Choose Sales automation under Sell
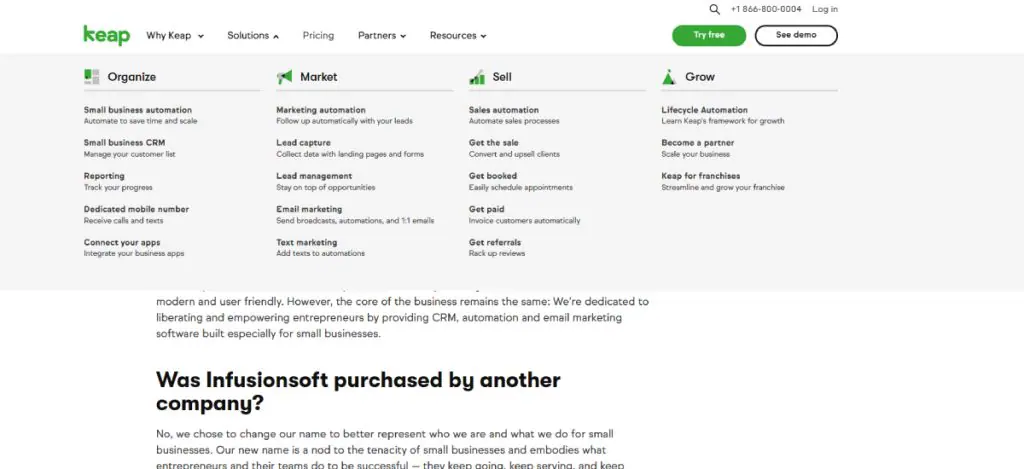This screenshot has width=1024, height=469. coord(504,110)
